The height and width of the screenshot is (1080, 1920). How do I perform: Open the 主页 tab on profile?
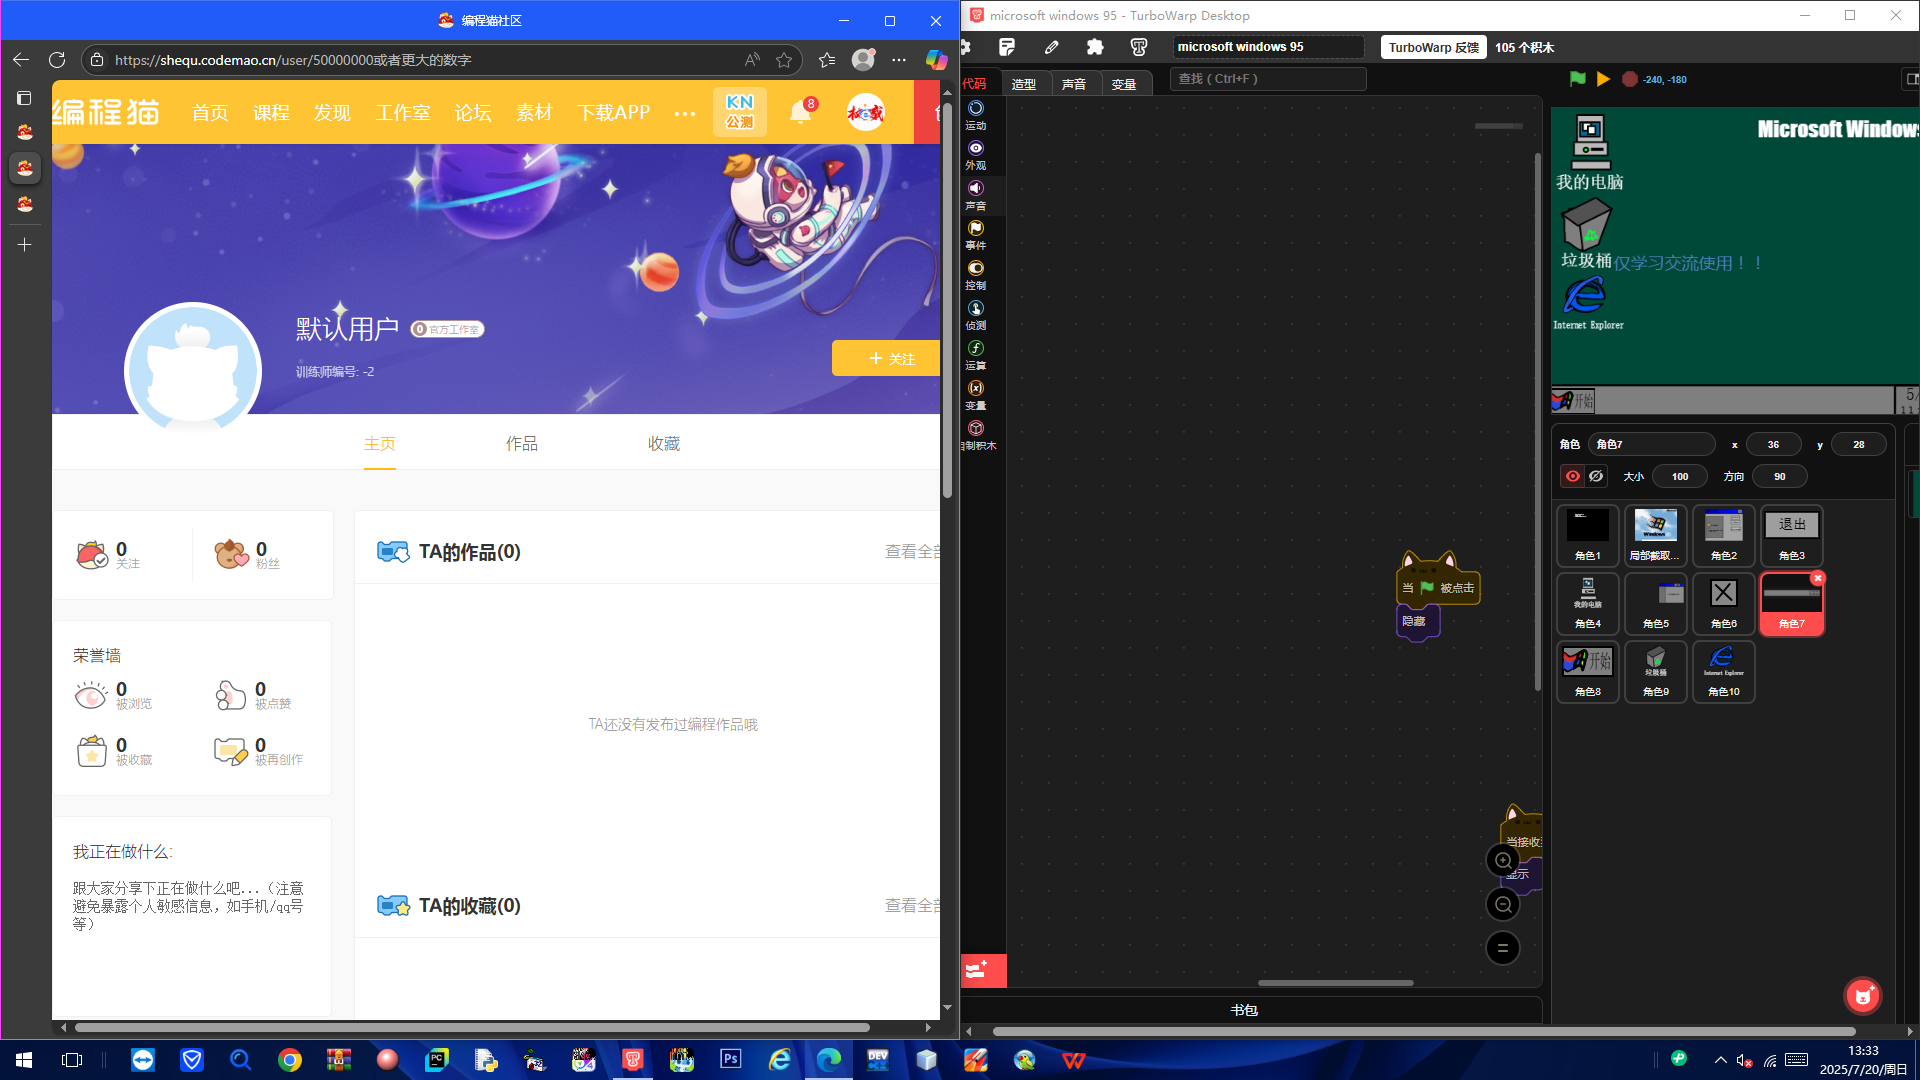[380, 444]
